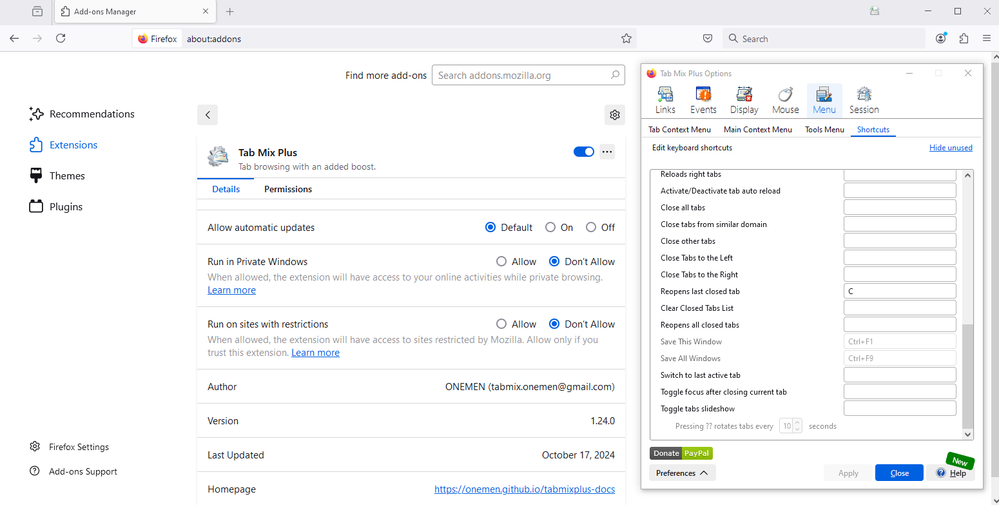Select Default for automatic updates

pyautogui.click(x=490, y=227)
